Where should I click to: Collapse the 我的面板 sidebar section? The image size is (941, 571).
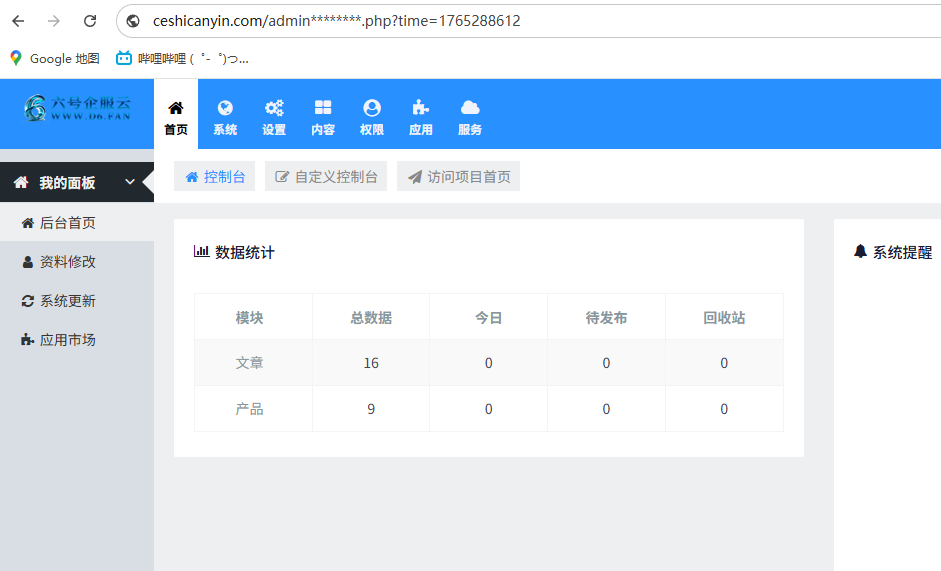coord(67,183)
